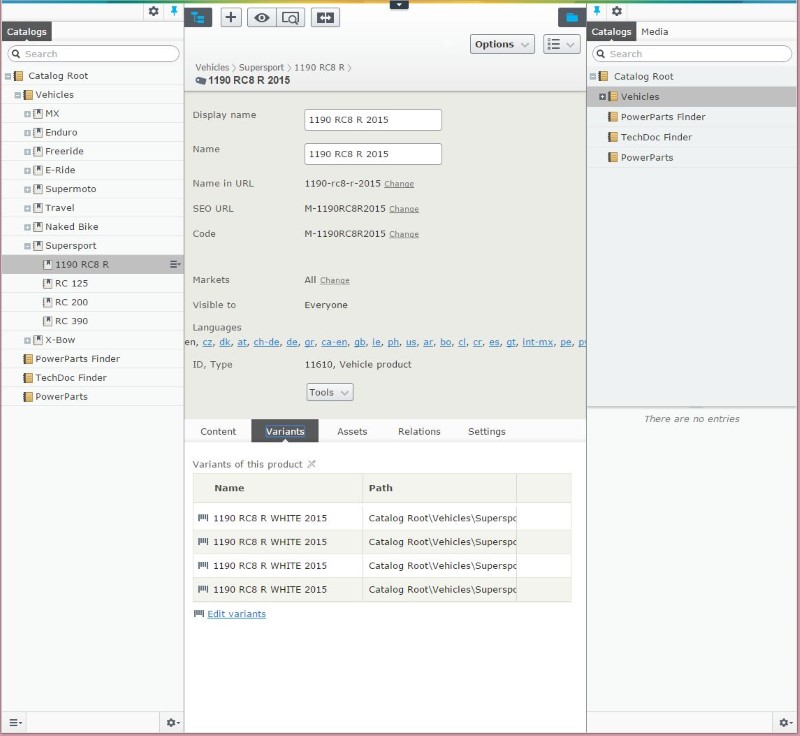Click right pane bottom gear icon
The width and height of the screenshot is (800, 736).
786,722
